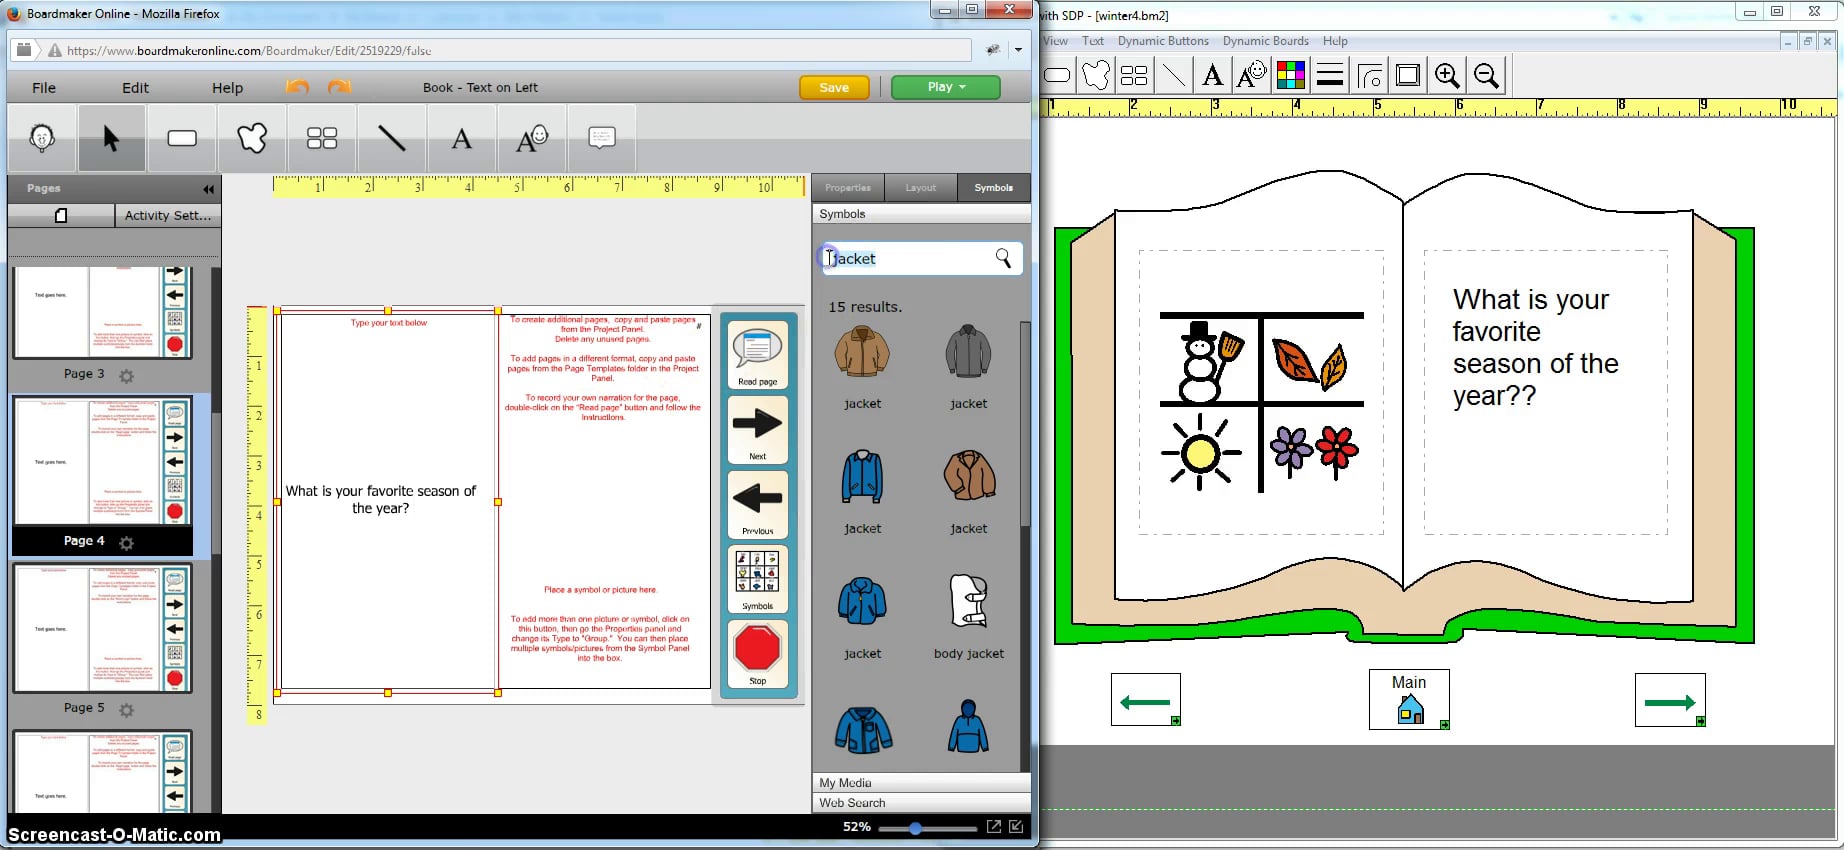1844x850 pixels.
Task: Choose the Symbolate face tool in Boardmaker Online
Action: click(x=42, y=138)
